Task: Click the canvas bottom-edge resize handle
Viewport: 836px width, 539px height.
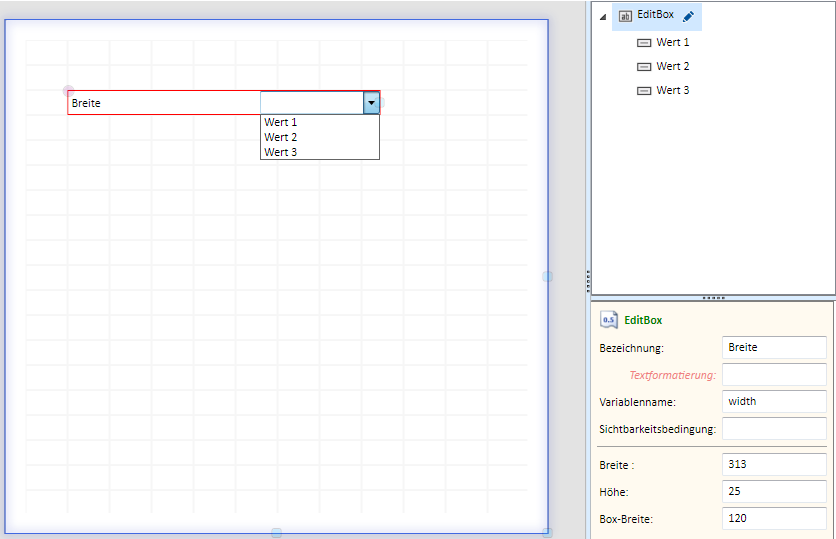Action: (277, 533)
